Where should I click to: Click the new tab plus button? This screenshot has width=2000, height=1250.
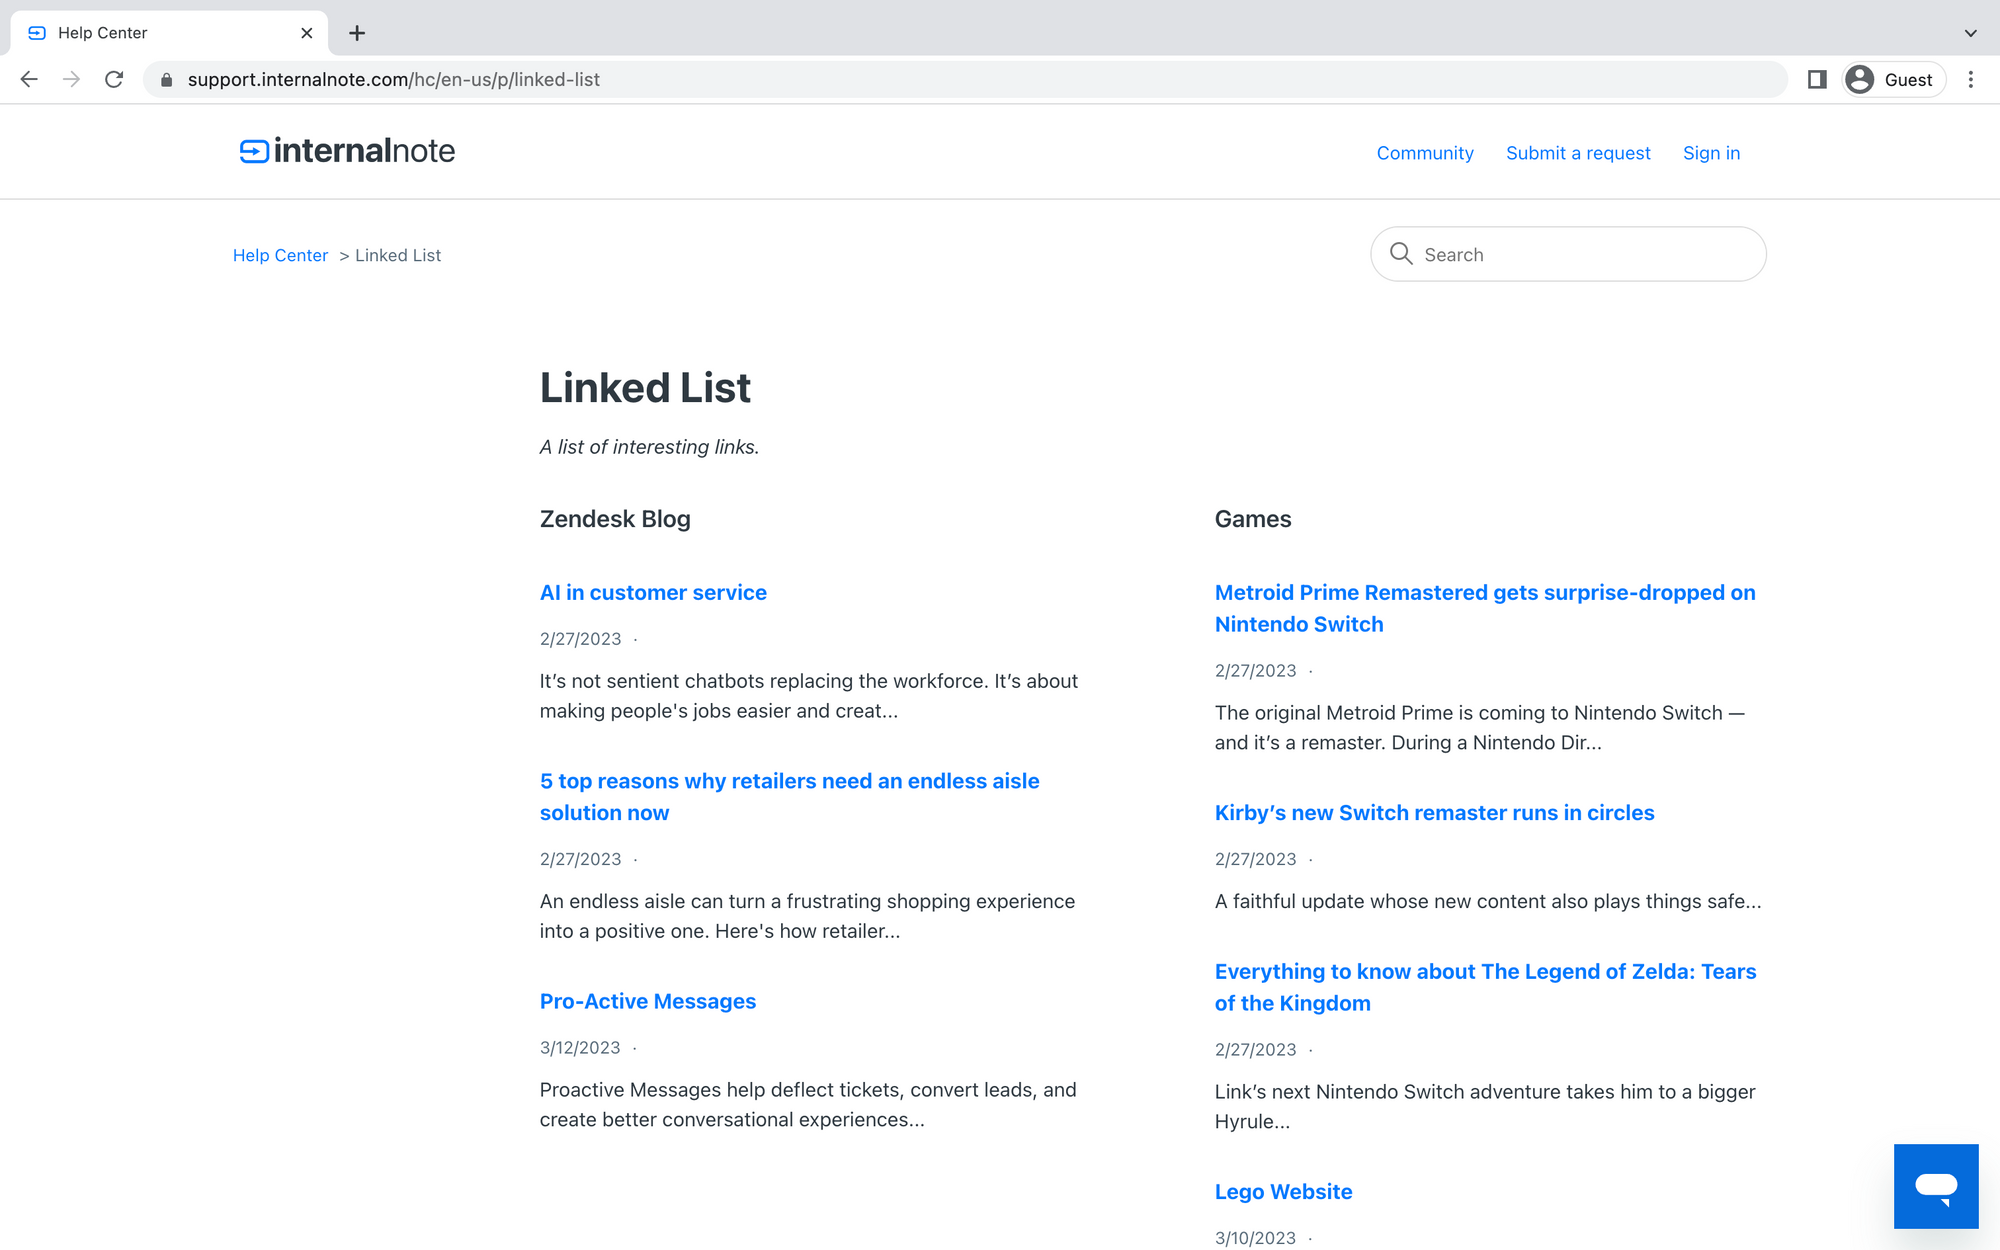pyautogui.click(x=357, y=33)
